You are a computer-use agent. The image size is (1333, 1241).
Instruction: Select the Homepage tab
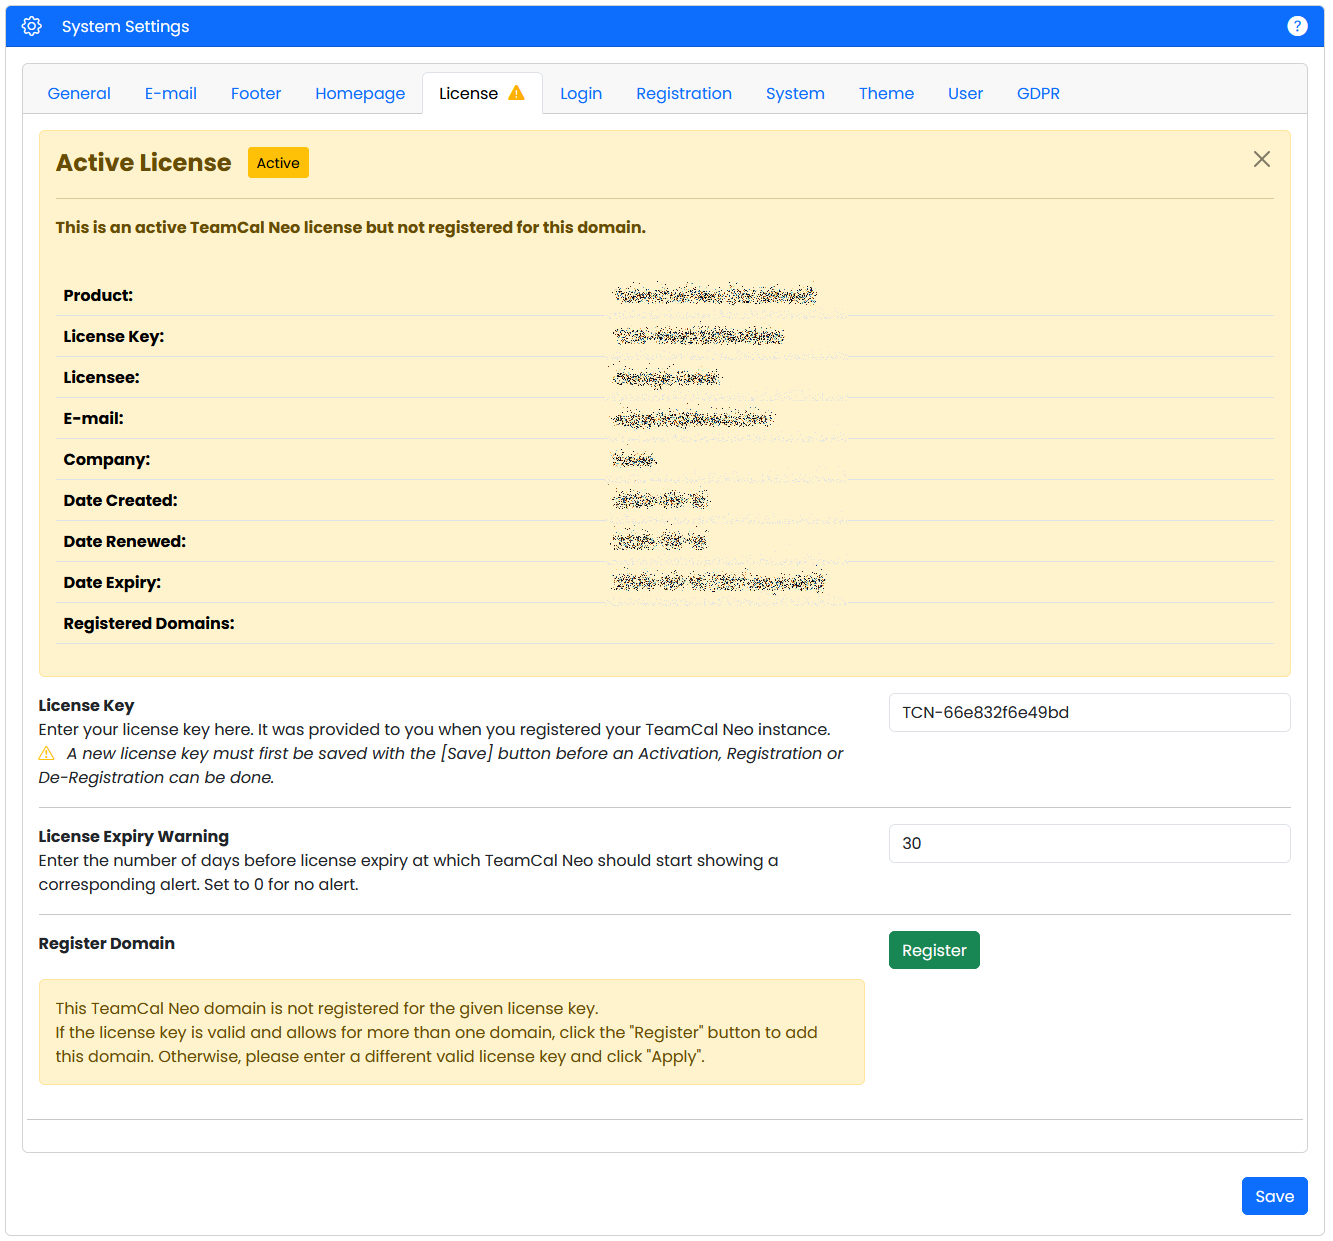(360, 93)
